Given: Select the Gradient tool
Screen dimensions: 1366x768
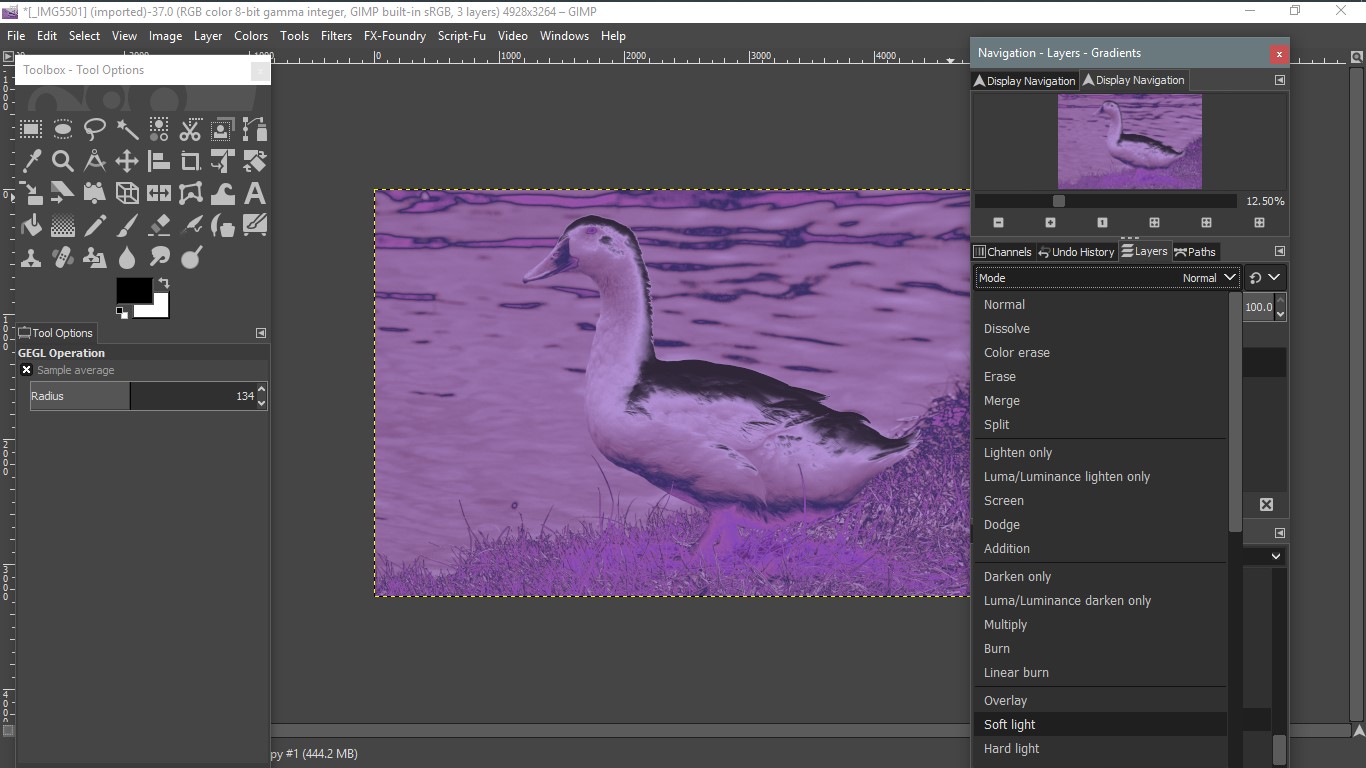Looking at the screenshot, I should [x=63, y=225].
